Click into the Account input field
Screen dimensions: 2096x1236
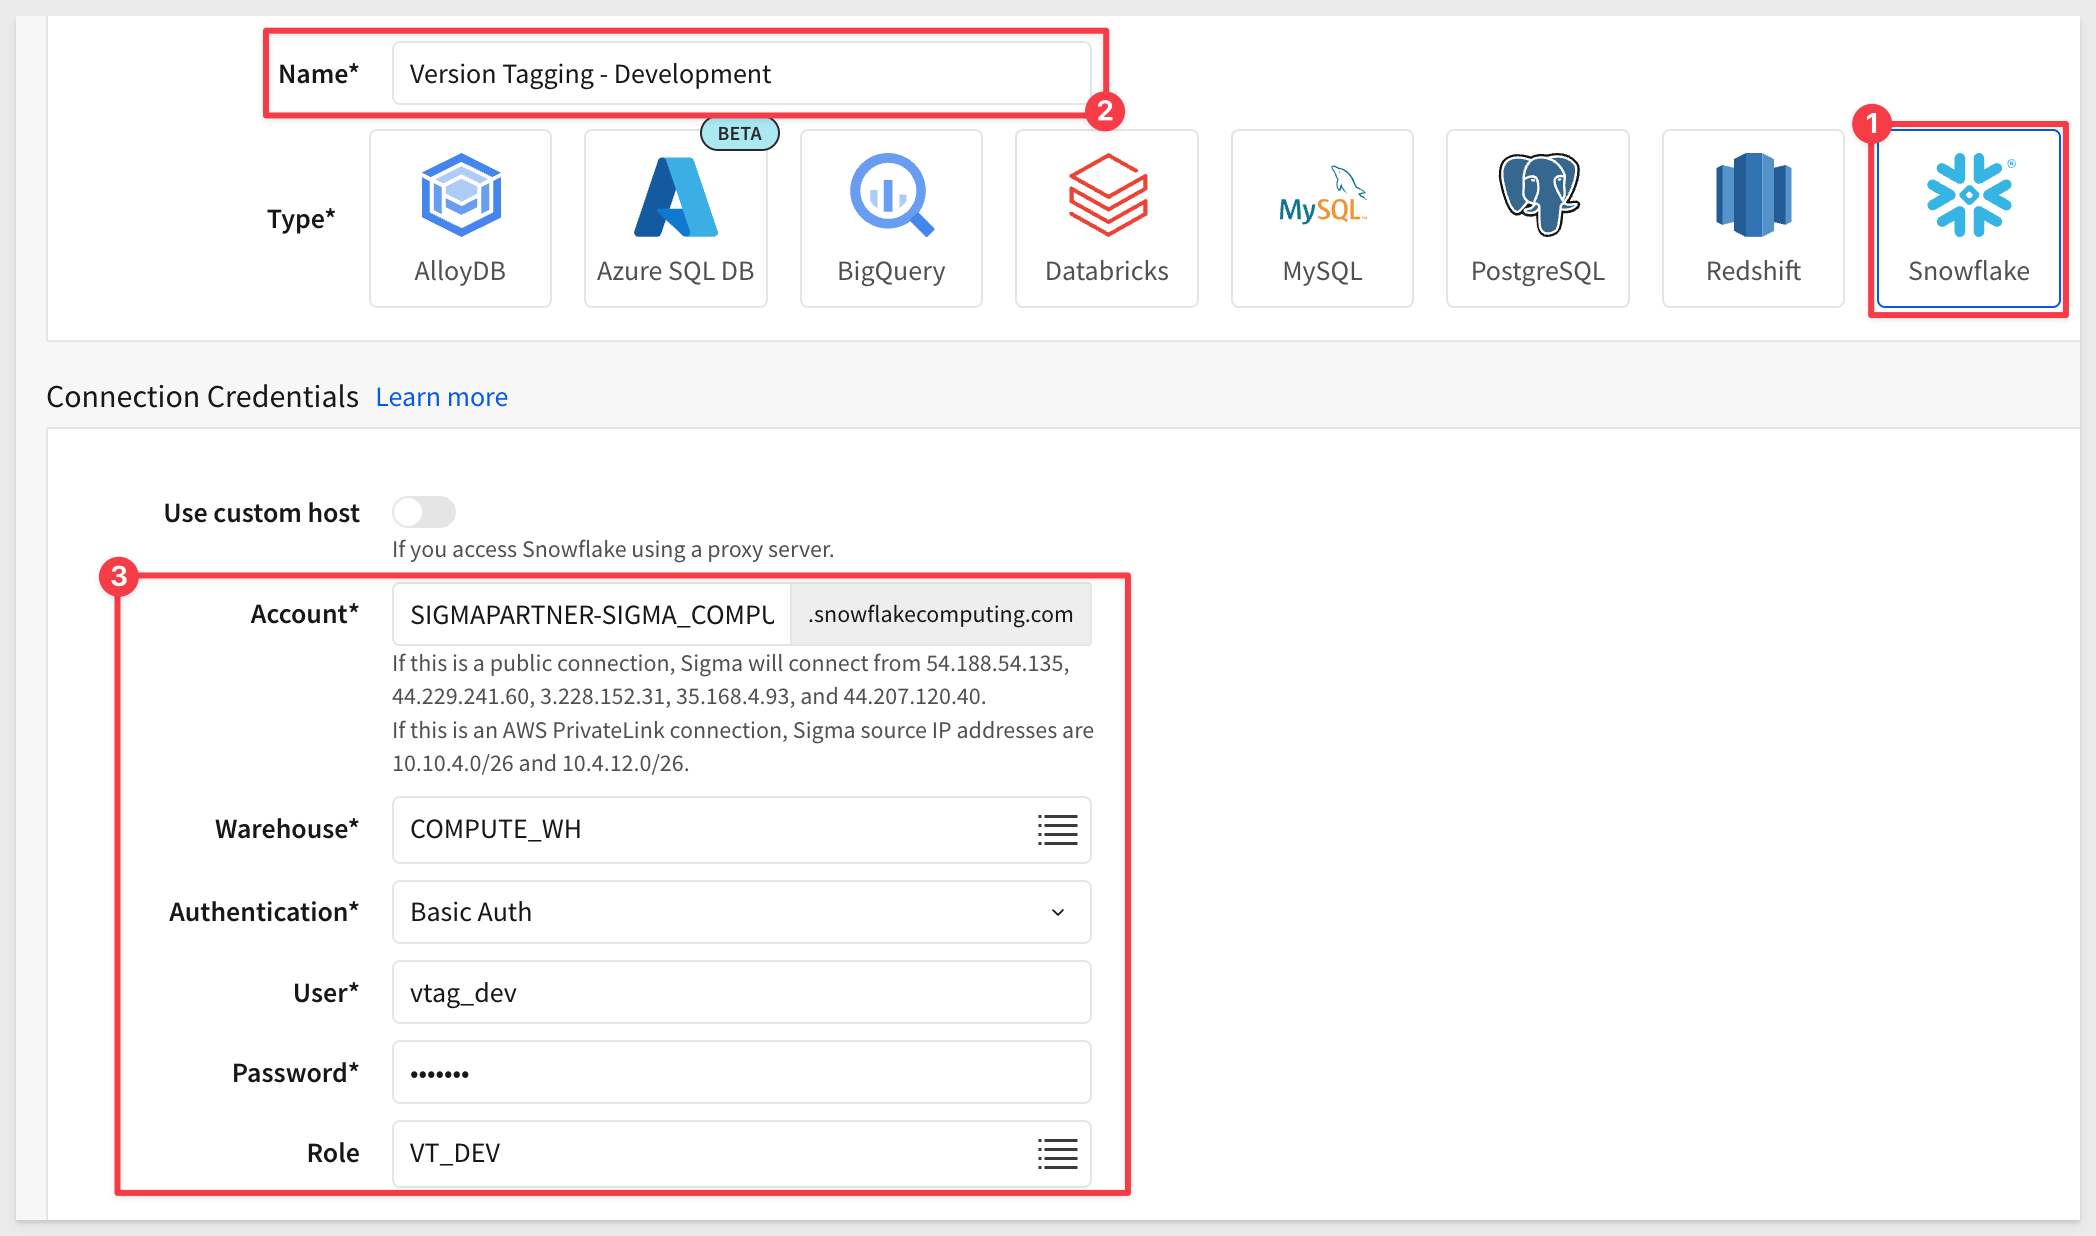592,614
